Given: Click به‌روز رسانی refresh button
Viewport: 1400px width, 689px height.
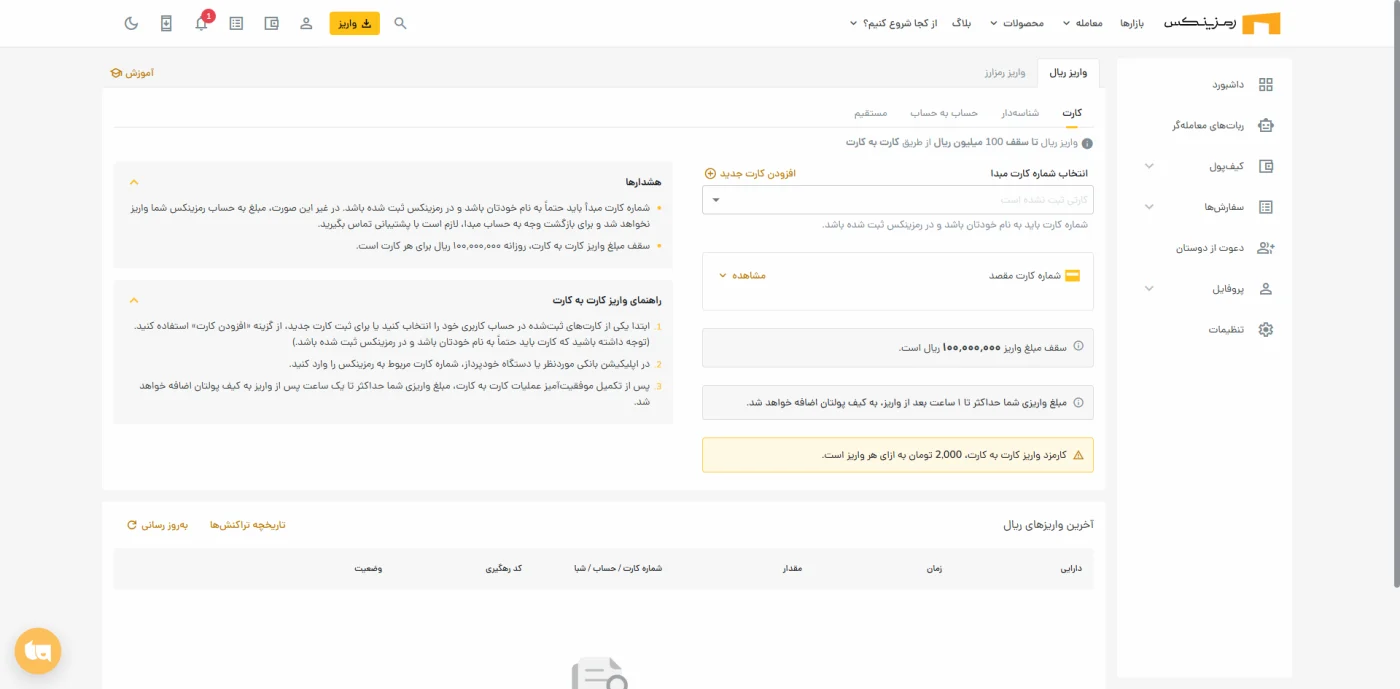Looking at the screenshot, I should (157, 524).
